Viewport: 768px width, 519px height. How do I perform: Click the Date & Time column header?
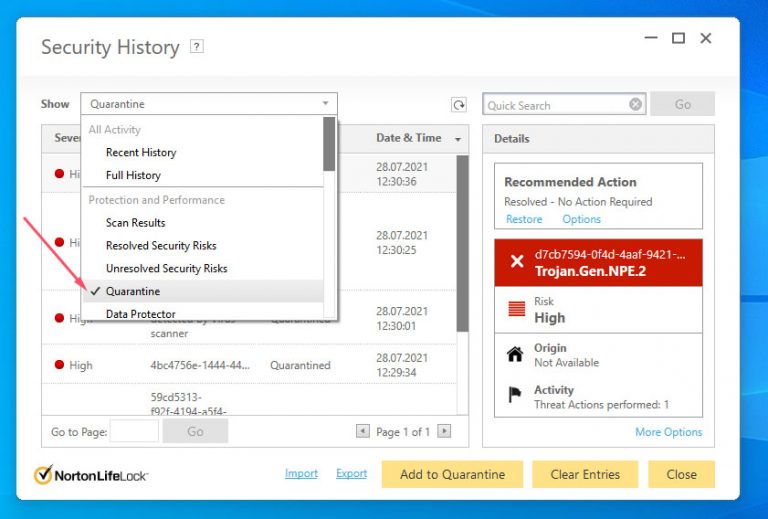pos(408,138)
